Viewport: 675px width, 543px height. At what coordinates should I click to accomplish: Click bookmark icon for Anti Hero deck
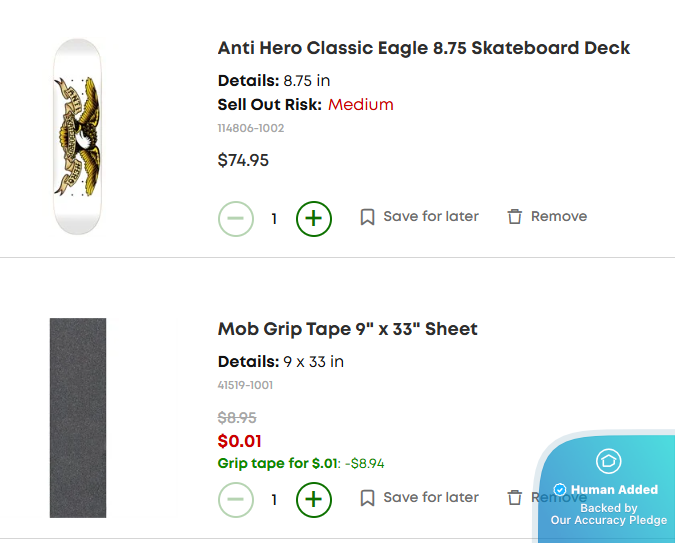click(368, 217)
